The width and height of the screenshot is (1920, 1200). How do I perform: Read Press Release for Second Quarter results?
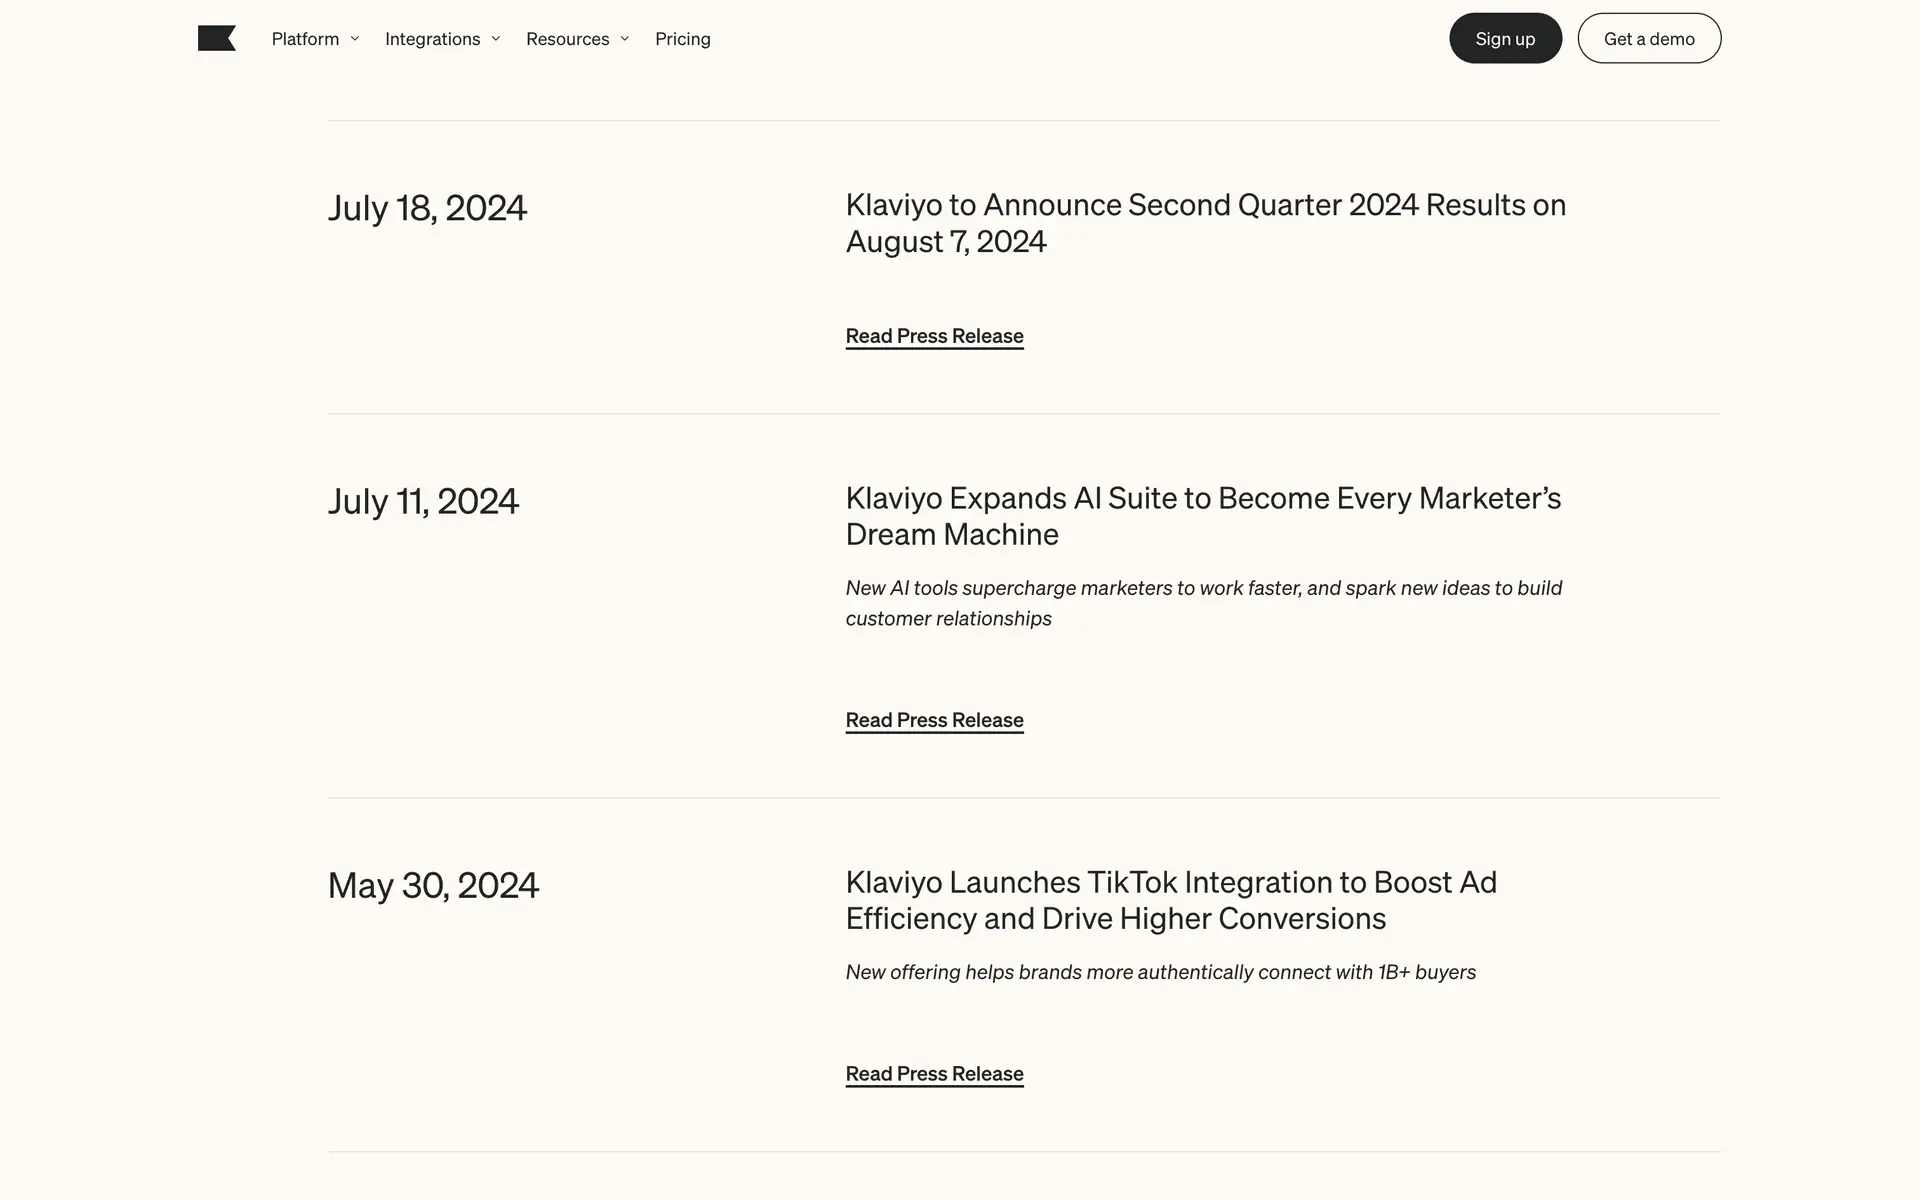(x=934, y=336)
